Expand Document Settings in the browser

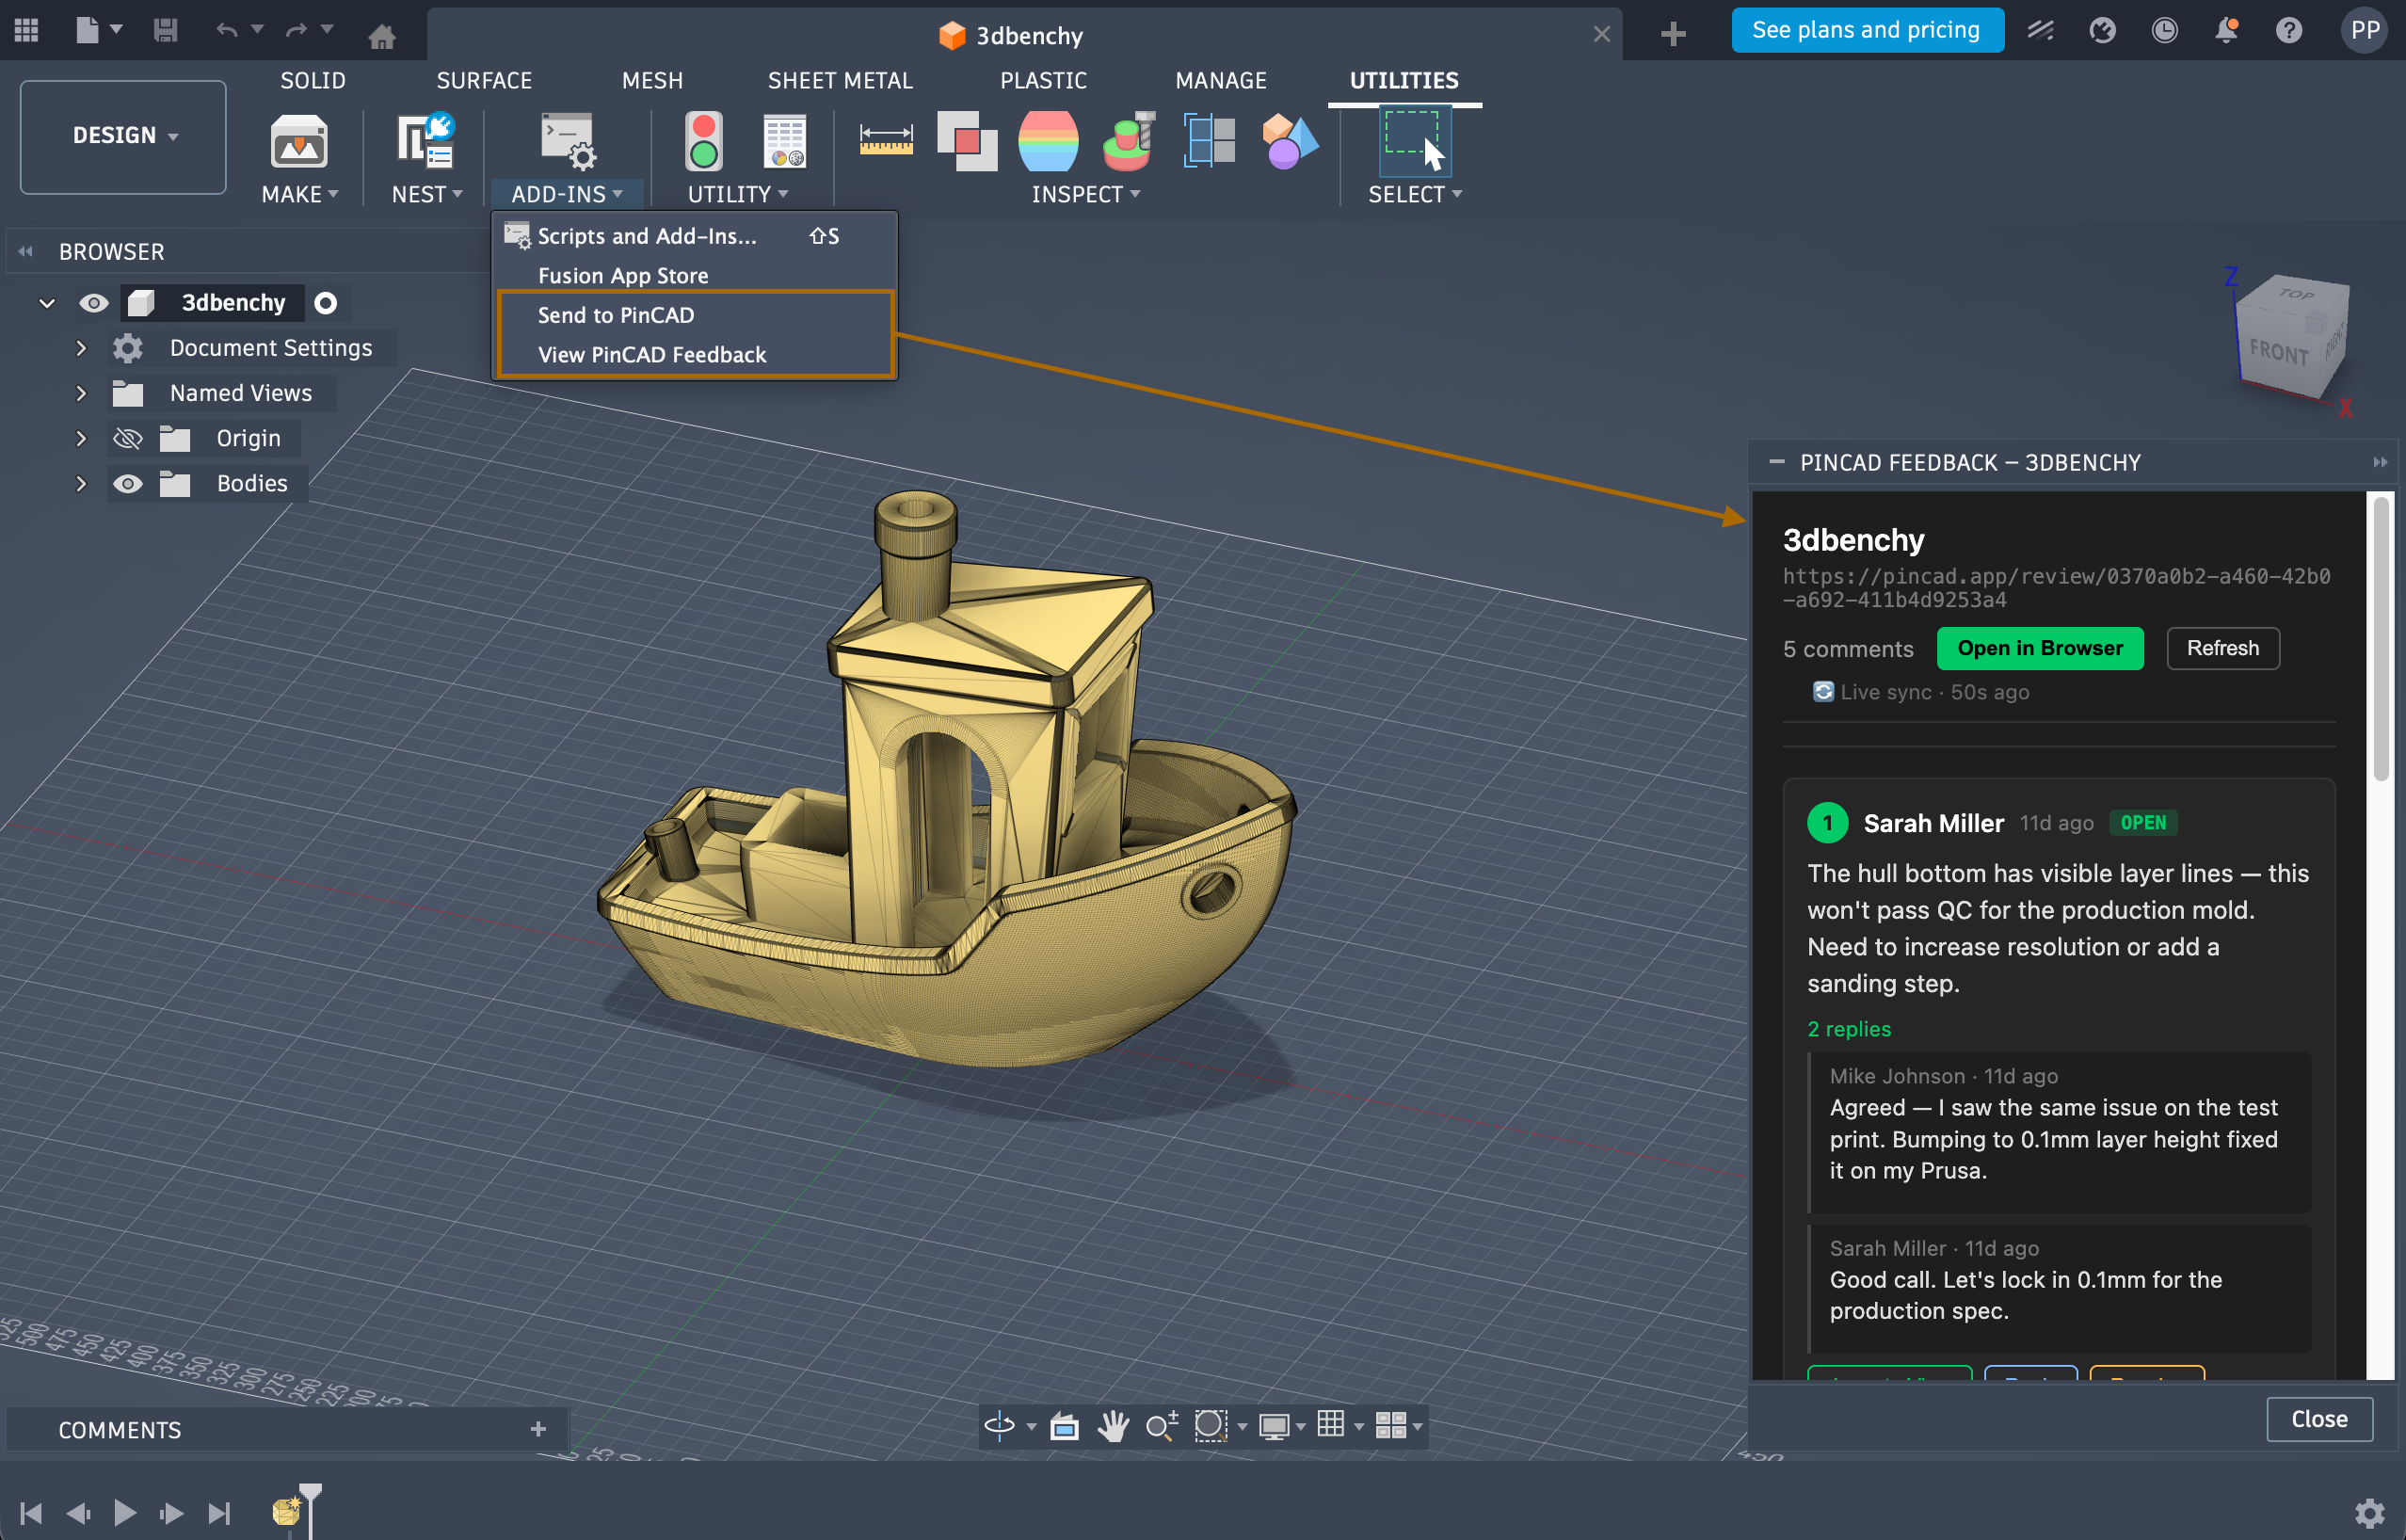[x=81, y=348]
